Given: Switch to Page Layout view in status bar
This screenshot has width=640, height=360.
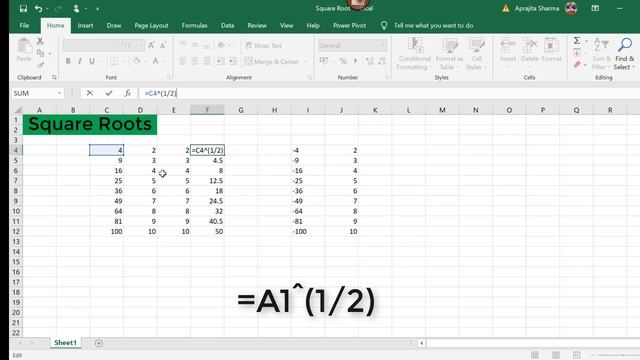Looking at the screenshot, I should point(556,355).
